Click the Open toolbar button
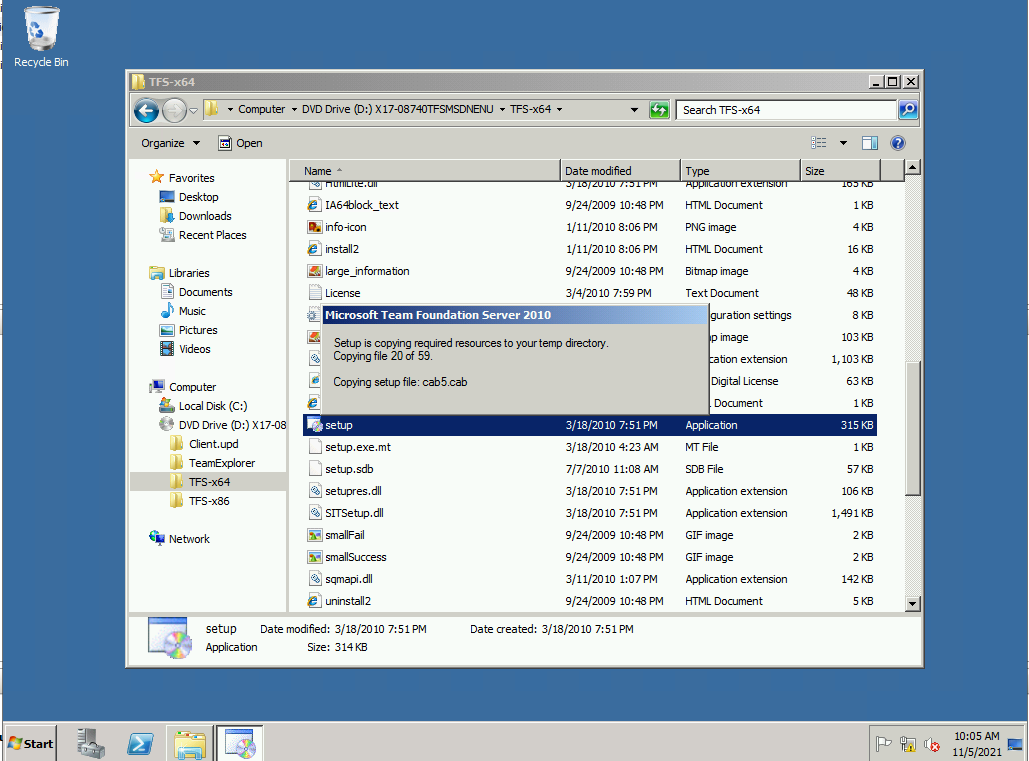1029x761 pixels. 240,143
